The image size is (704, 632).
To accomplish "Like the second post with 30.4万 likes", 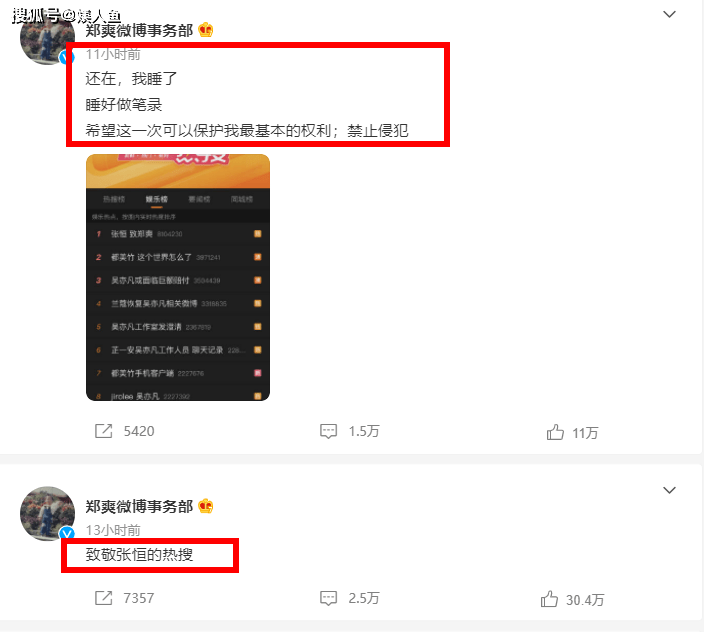I will 549,599.
